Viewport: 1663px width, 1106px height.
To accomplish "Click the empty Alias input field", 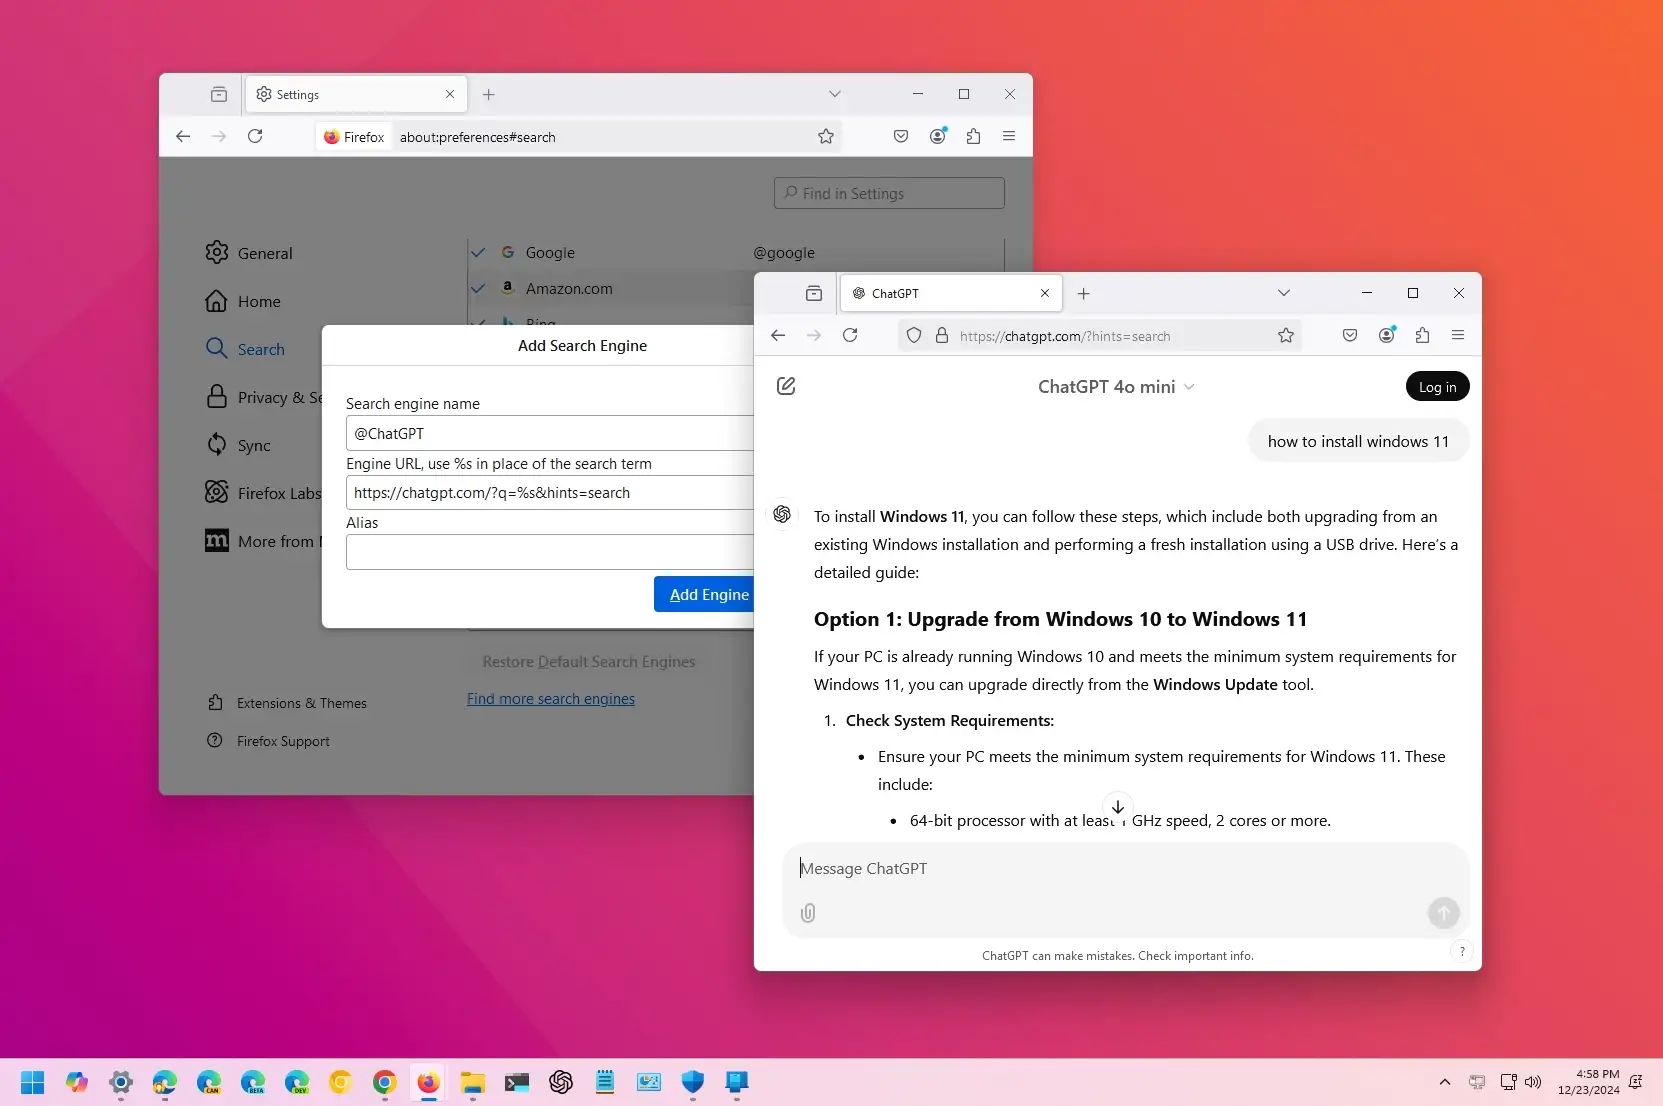I will tap(550, 552).
